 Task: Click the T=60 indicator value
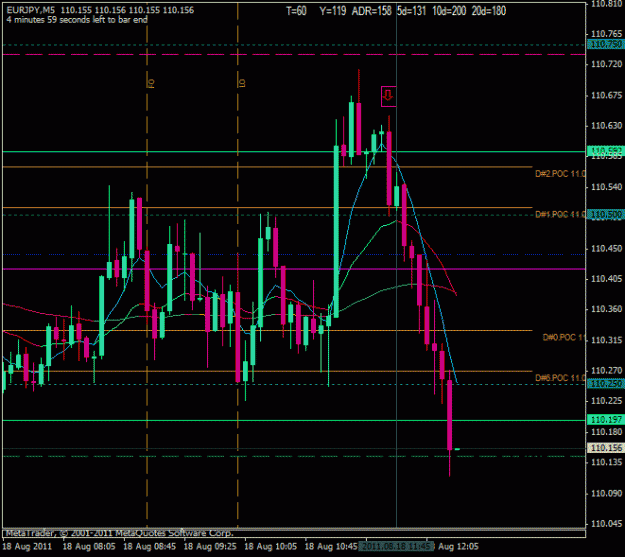pos(296,11)
